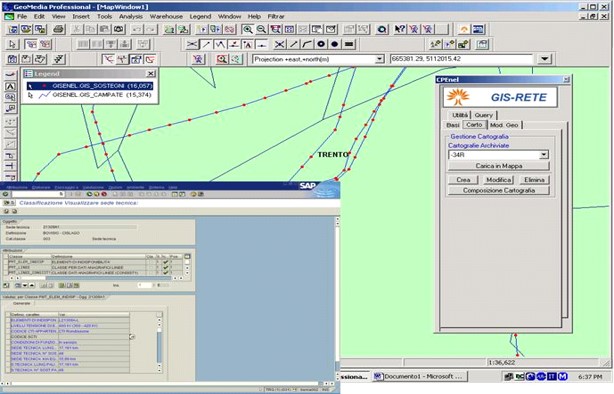Select the arrow Select tool
Screen dimensions: 614x394
[x=12, y=44]
